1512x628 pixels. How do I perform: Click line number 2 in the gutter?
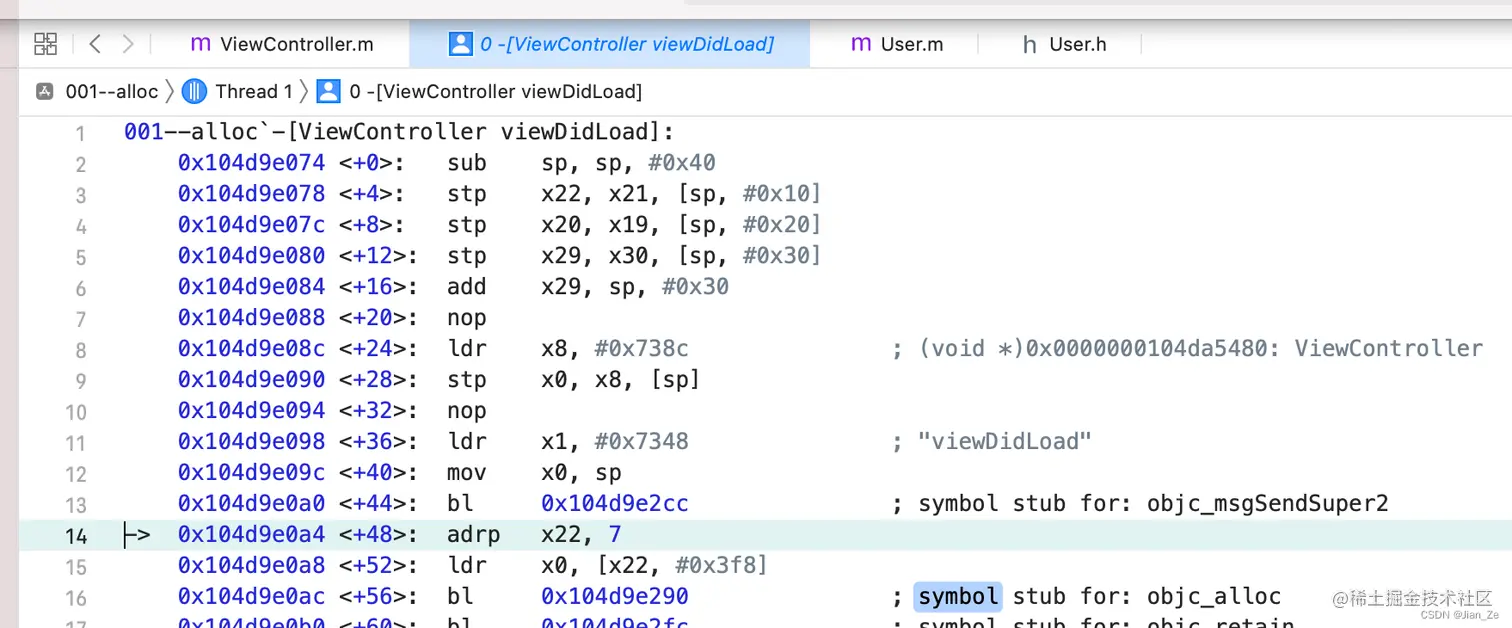[x=81, y=164]
